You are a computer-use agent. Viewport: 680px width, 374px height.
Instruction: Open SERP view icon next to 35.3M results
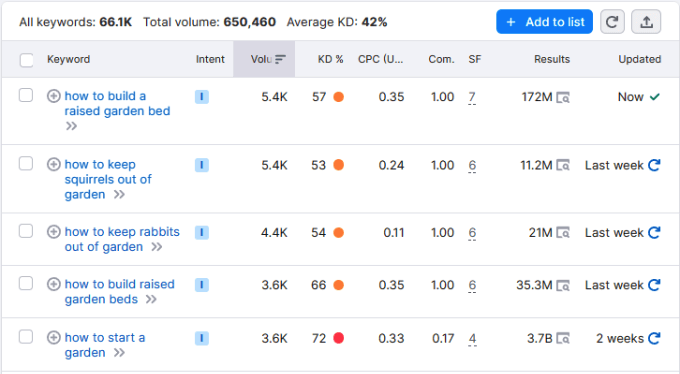pyautogui.click(x=563, y=286)
